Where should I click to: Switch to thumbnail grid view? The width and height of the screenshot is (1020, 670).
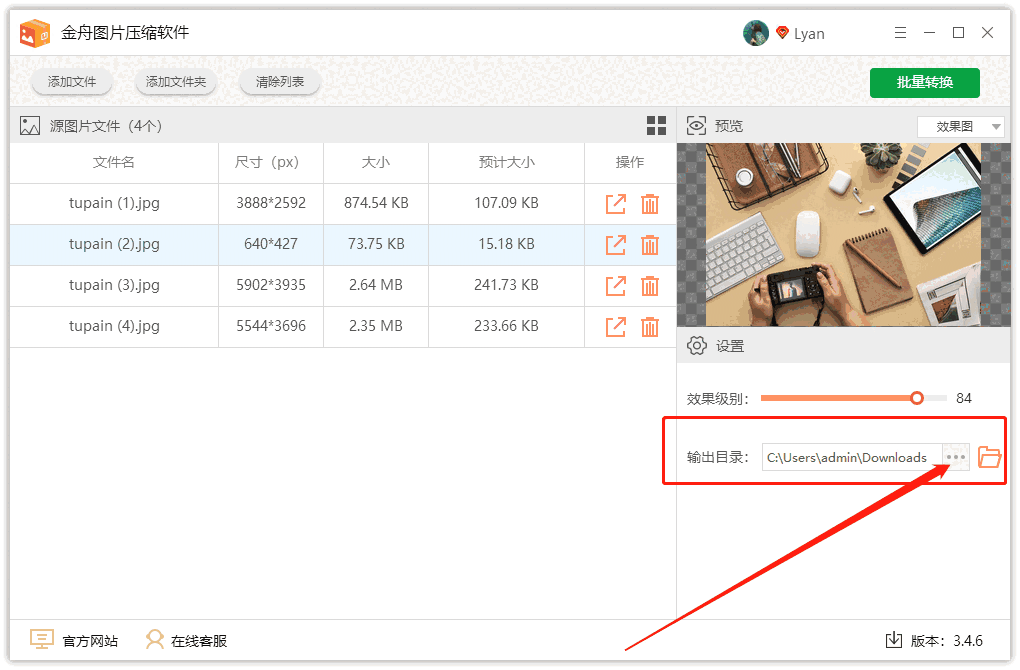pos(657,125)
